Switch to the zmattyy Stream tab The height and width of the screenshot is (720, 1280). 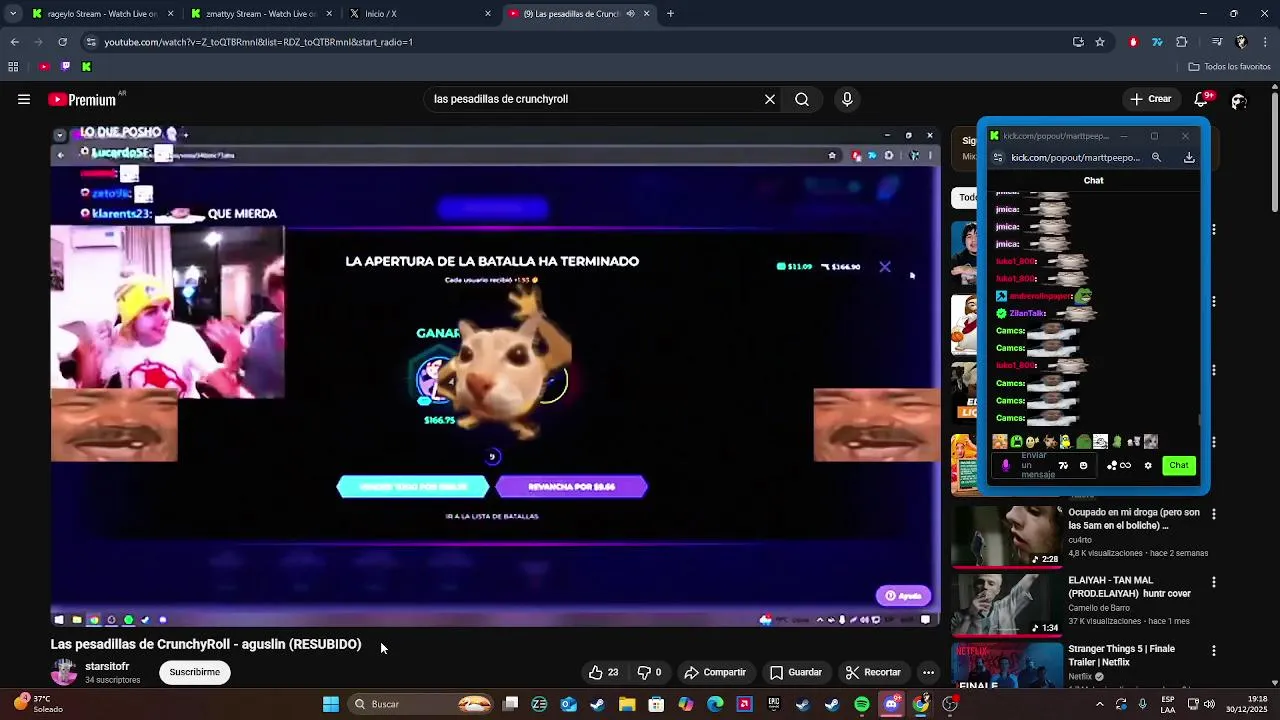260,14
